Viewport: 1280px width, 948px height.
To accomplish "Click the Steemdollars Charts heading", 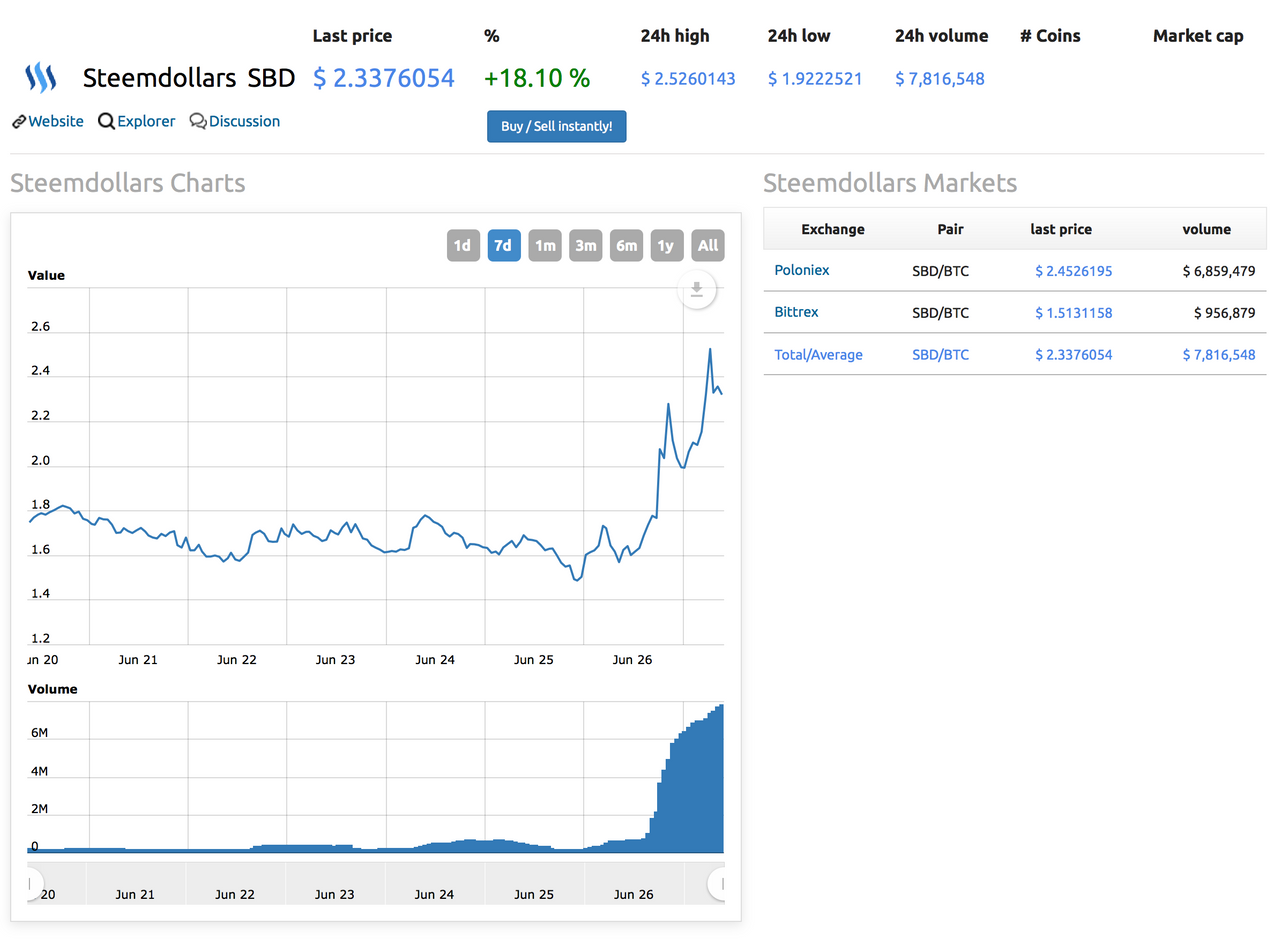I will 128,183.
